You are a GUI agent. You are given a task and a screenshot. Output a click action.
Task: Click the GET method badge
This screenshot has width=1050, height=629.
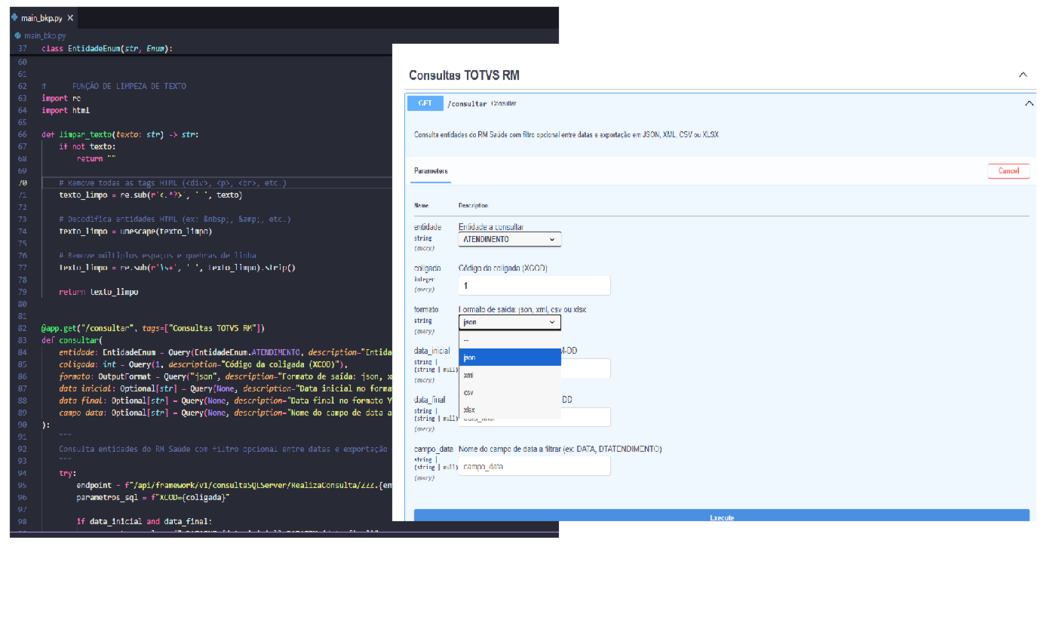(425, 103)
